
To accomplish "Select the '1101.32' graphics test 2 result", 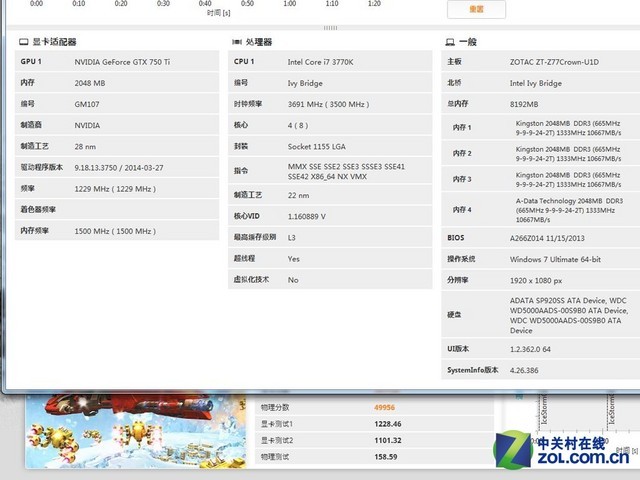I will 388,440.
